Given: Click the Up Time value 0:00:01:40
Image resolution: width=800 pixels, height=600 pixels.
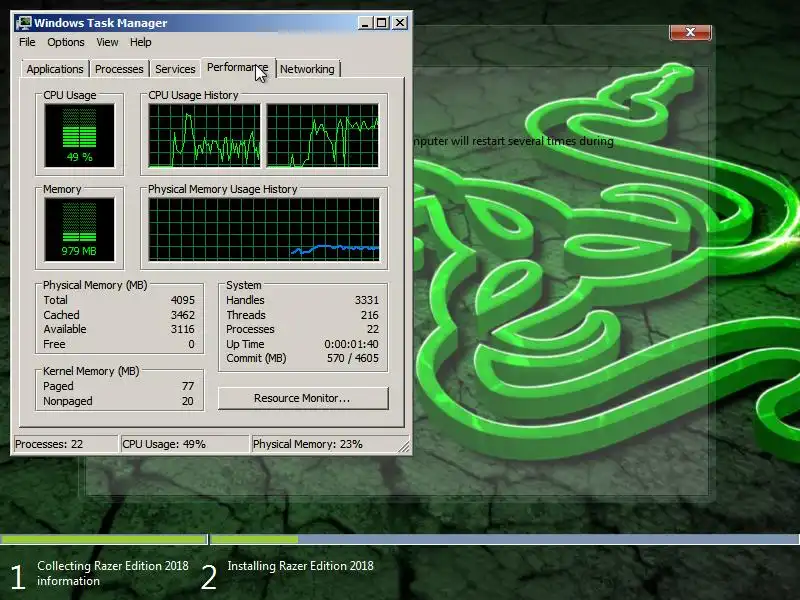Looking at the screenshot, I should 352,344.
